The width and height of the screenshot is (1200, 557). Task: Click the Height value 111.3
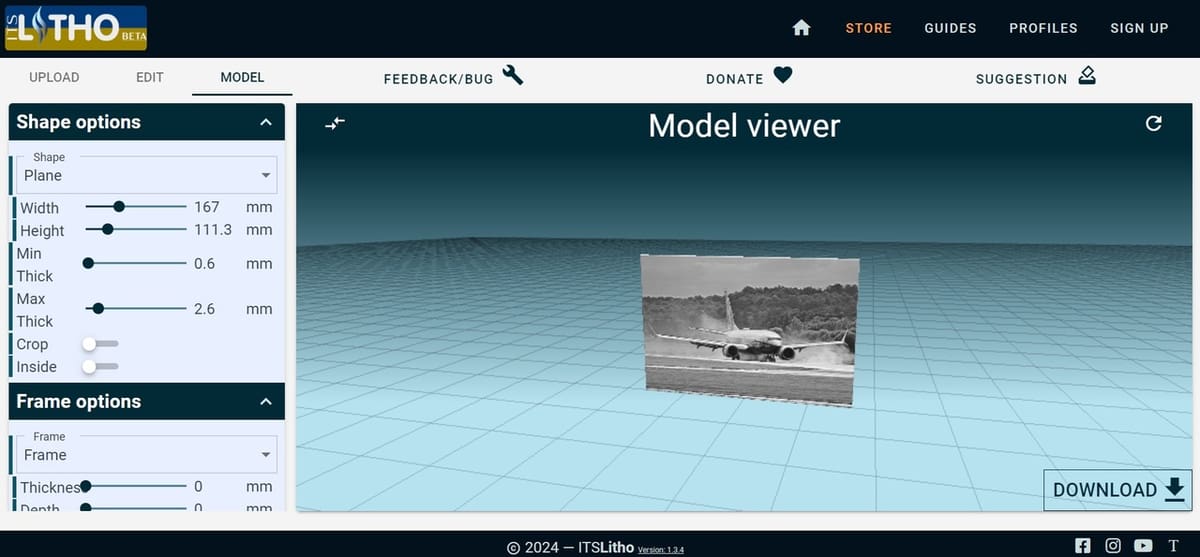pos(213,229)
